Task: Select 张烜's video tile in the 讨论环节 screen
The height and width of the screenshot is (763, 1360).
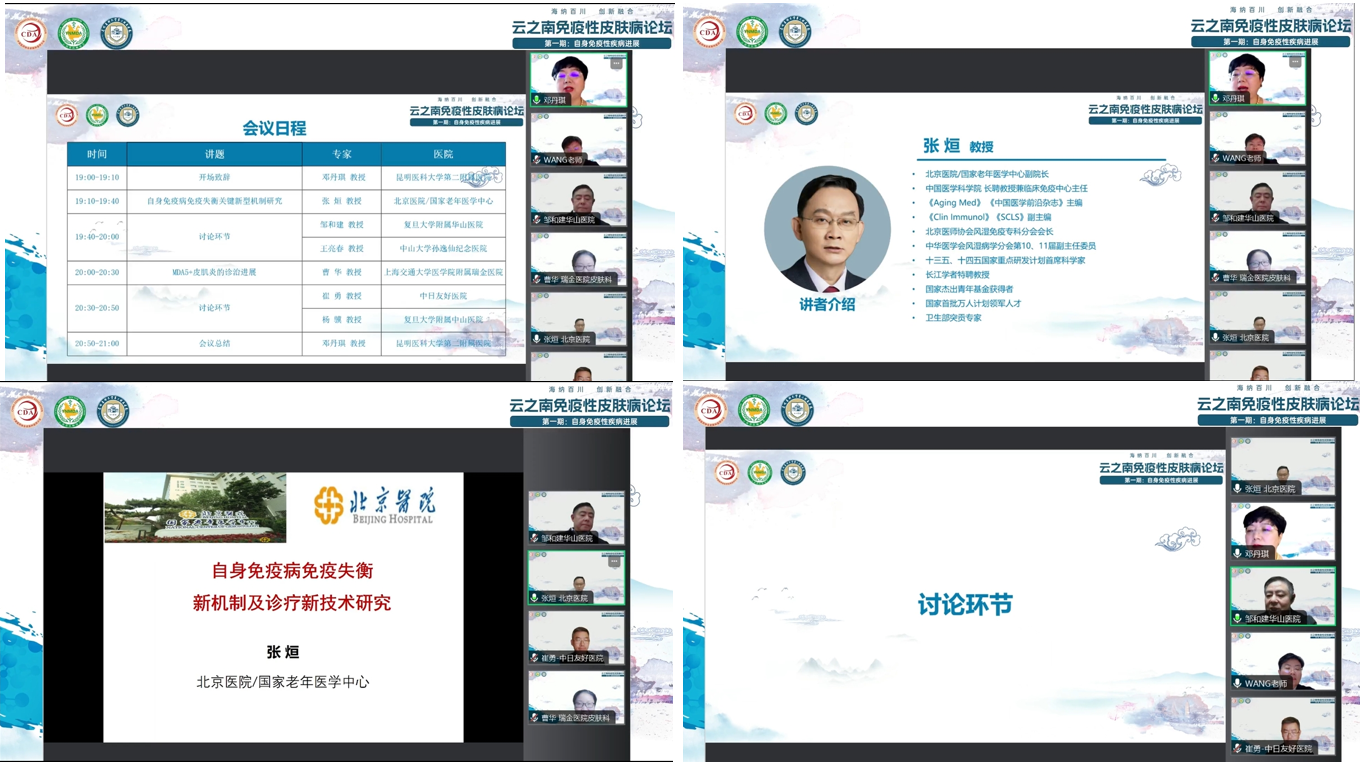Action: [x=1282, y=466]
